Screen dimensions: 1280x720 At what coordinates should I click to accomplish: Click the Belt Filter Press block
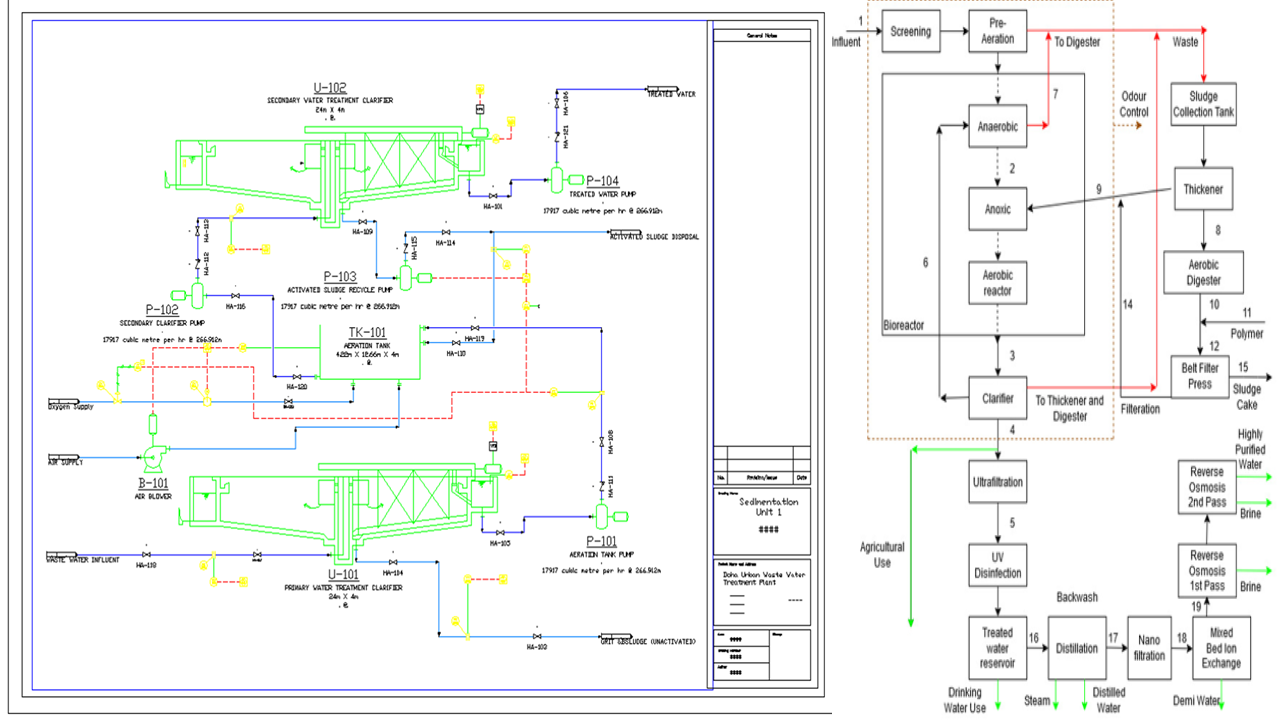1199,377
